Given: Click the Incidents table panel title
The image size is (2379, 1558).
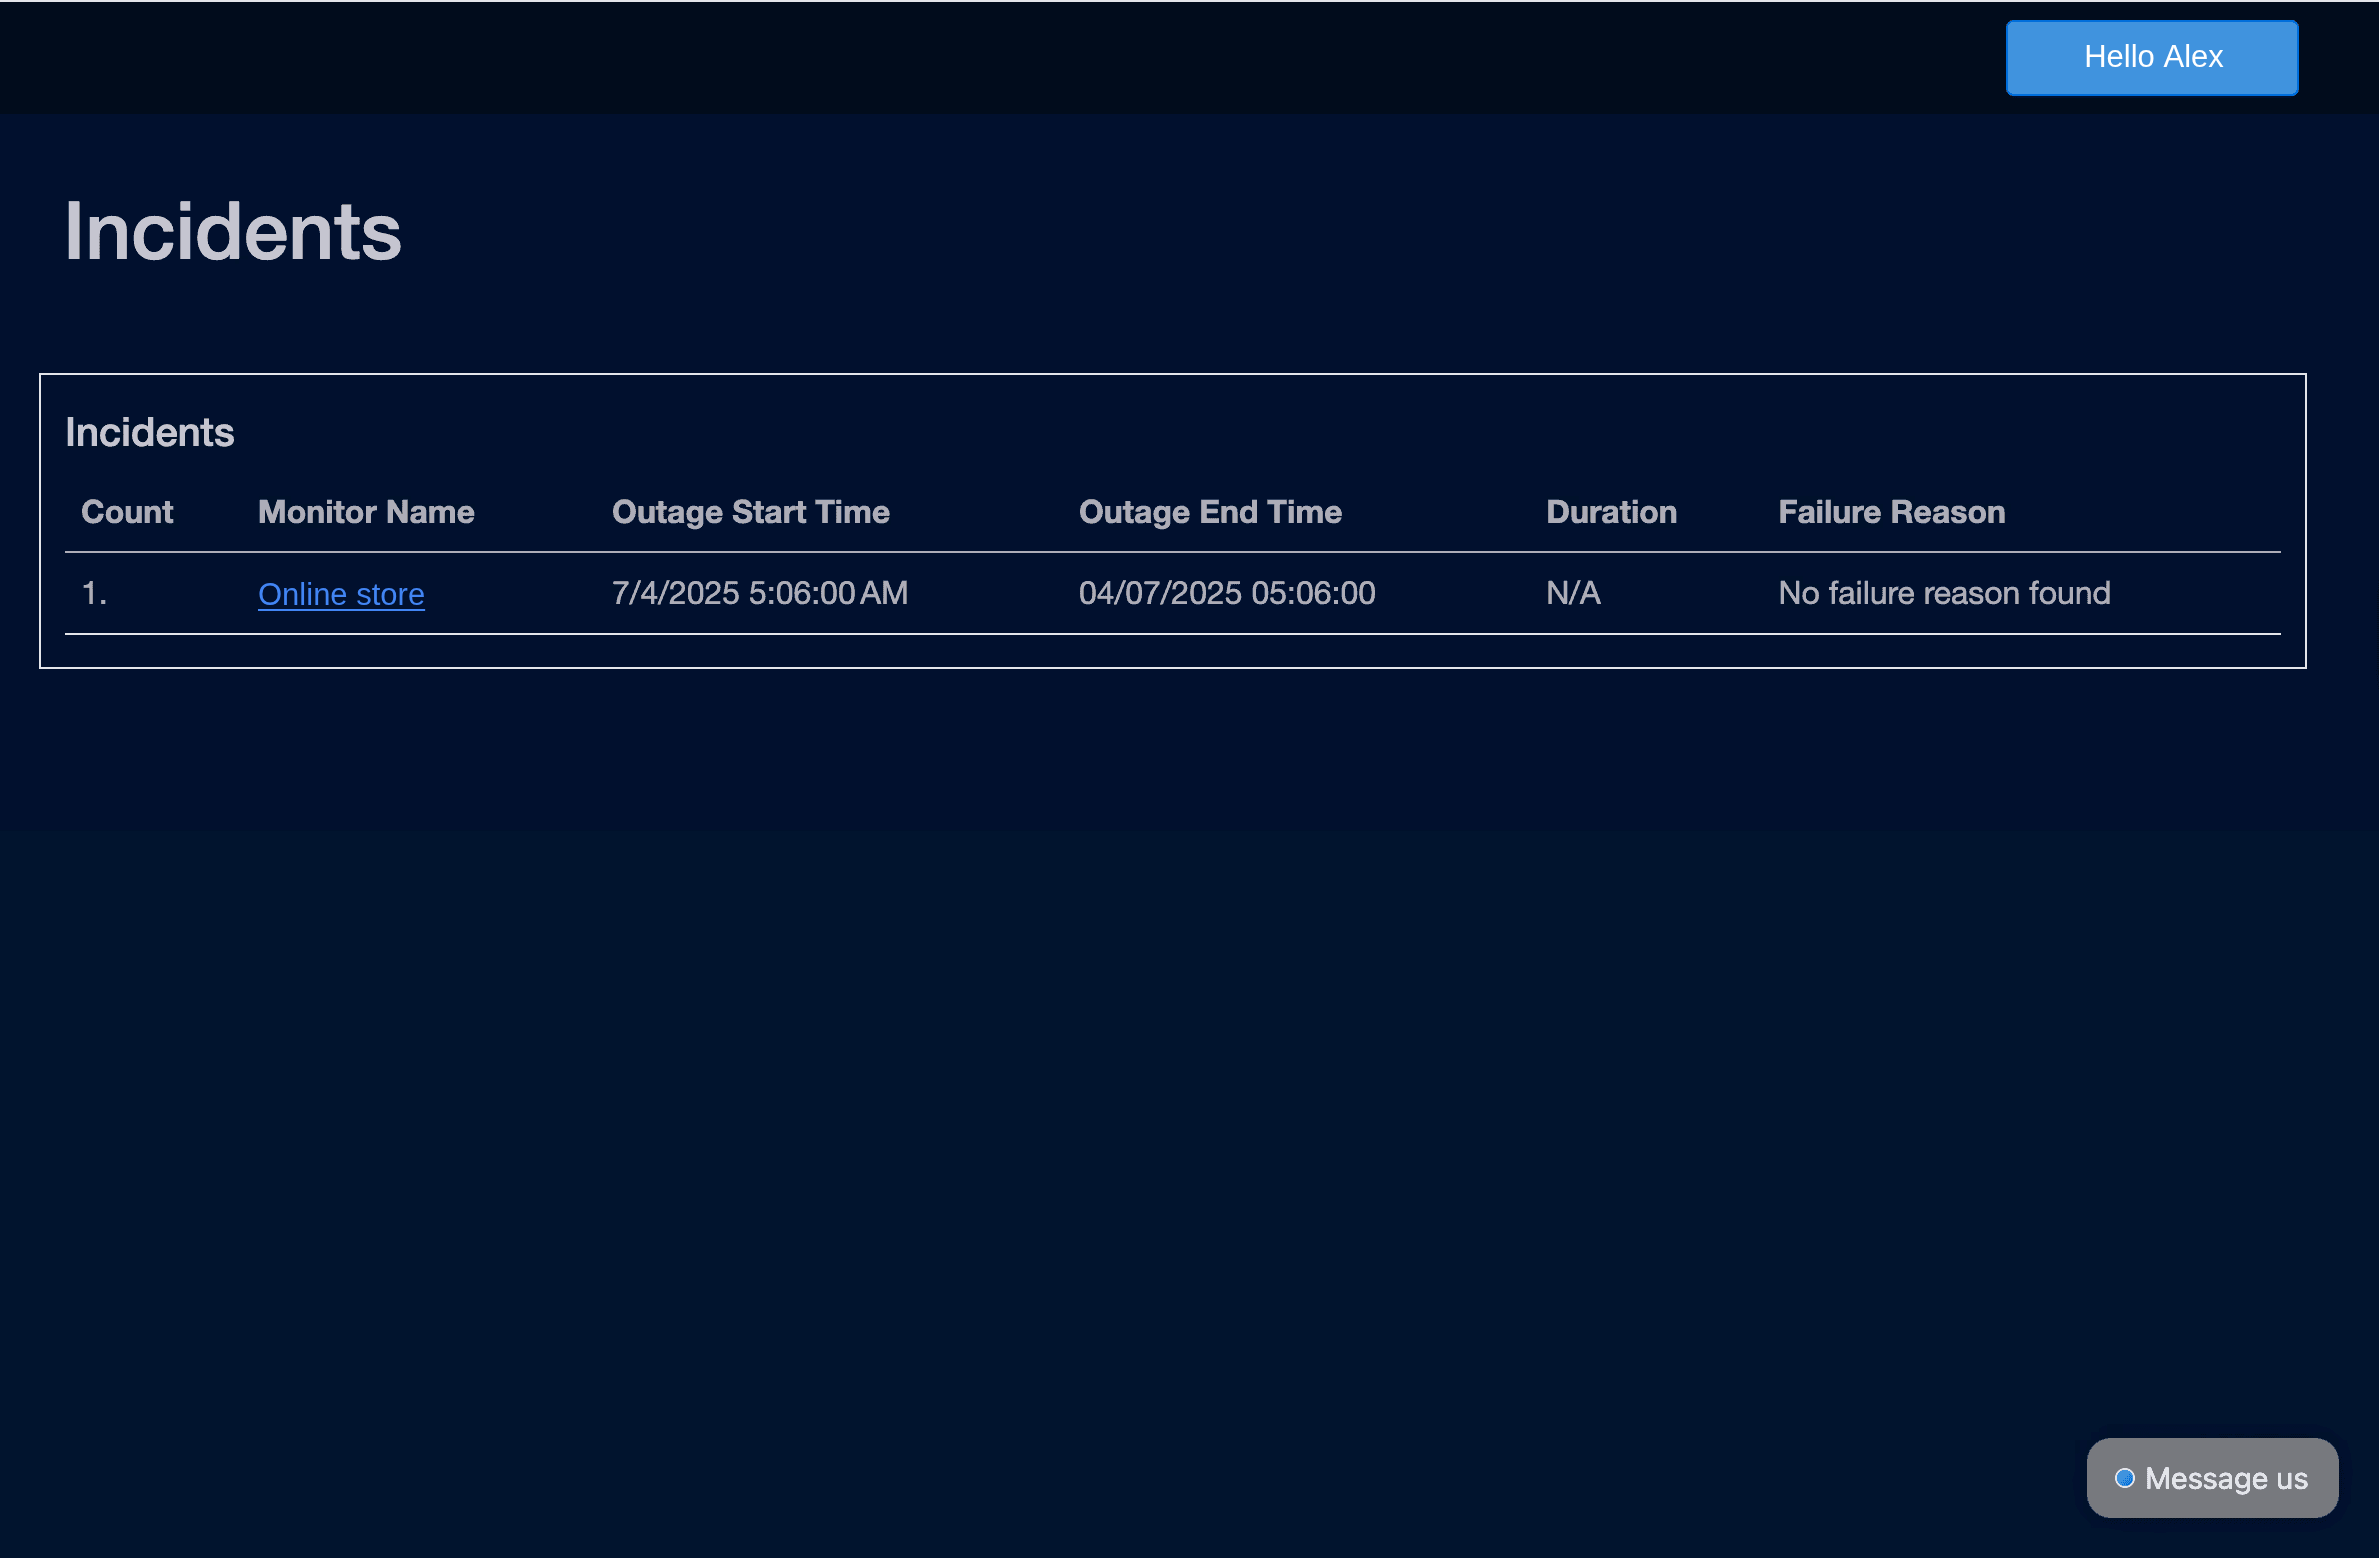Looking at the screenshot, I should tap(150, 432).
